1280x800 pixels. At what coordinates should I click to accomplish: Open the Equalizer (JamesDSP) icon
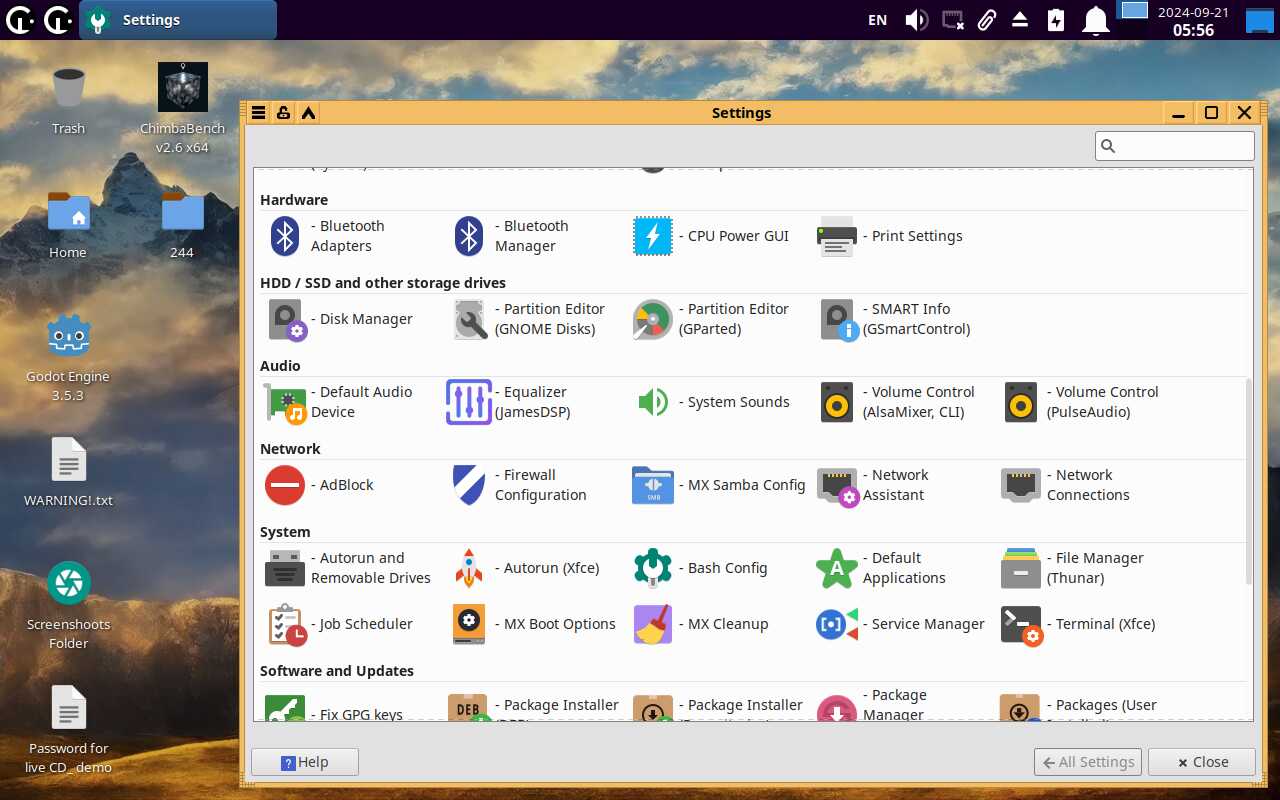pyautogui.click(x=469, y=402)
